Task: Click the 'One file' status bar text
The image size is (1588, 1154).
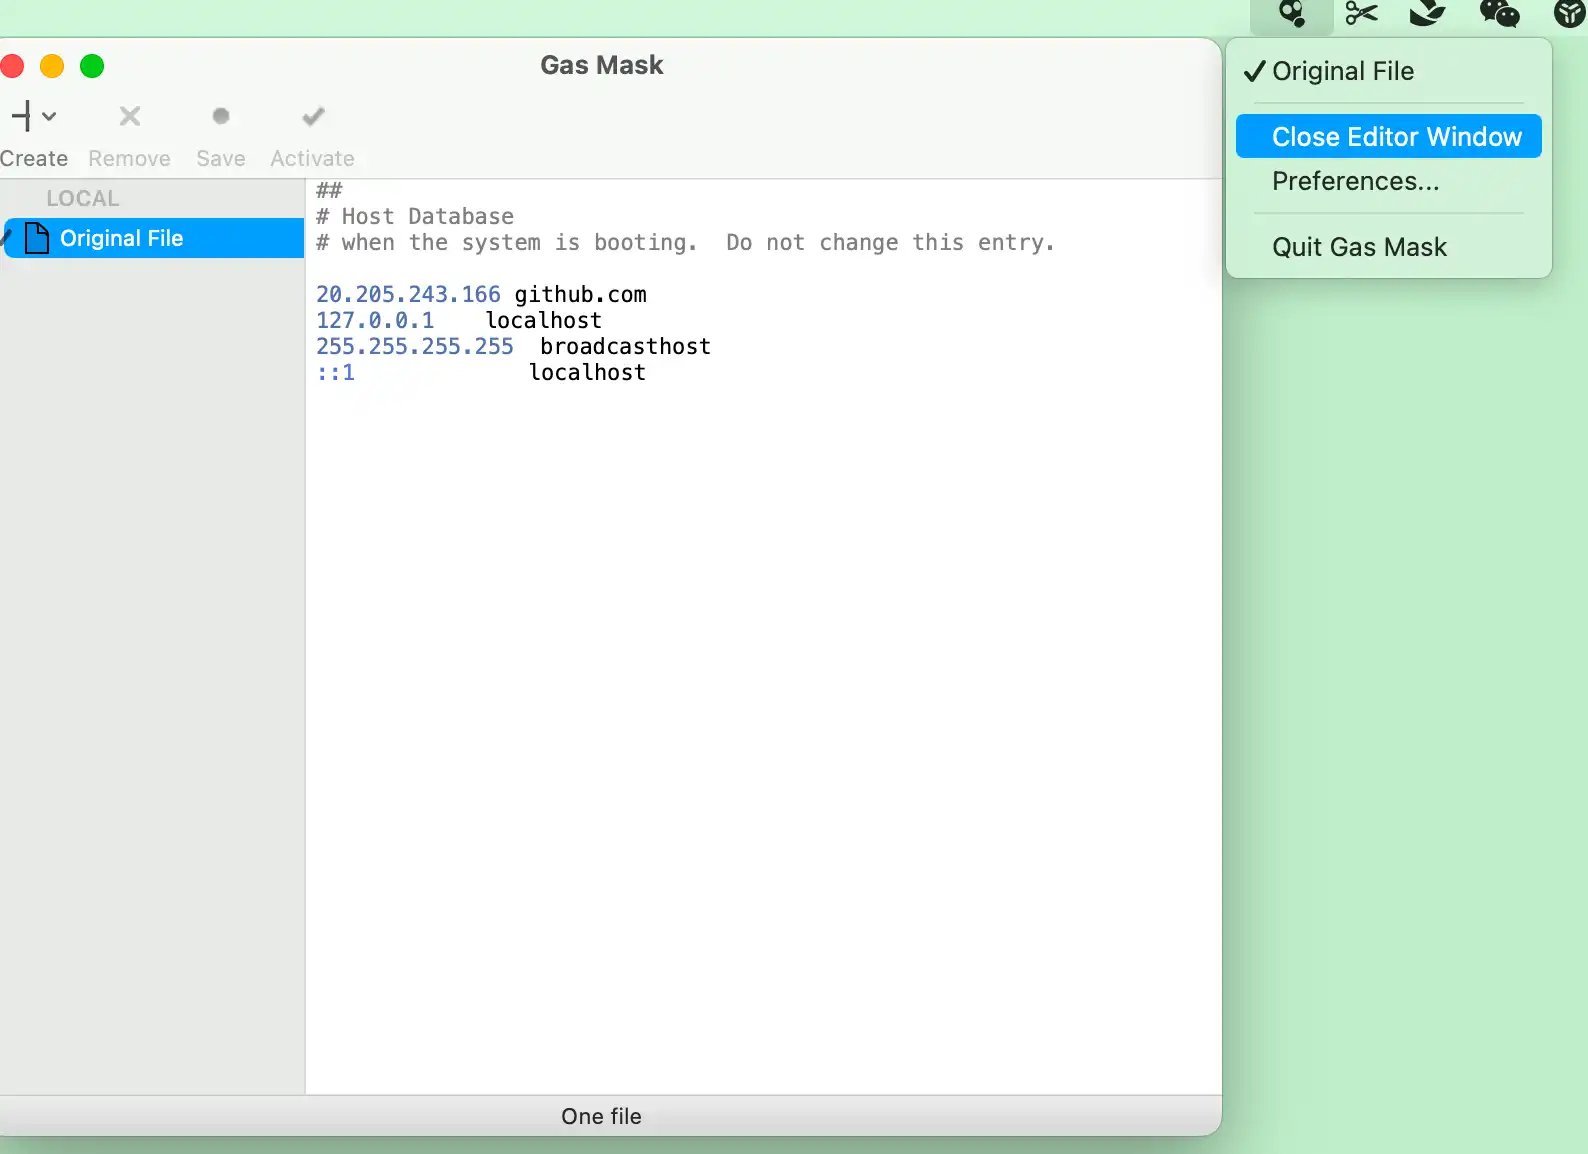Action: click(x=601, y=1116)
